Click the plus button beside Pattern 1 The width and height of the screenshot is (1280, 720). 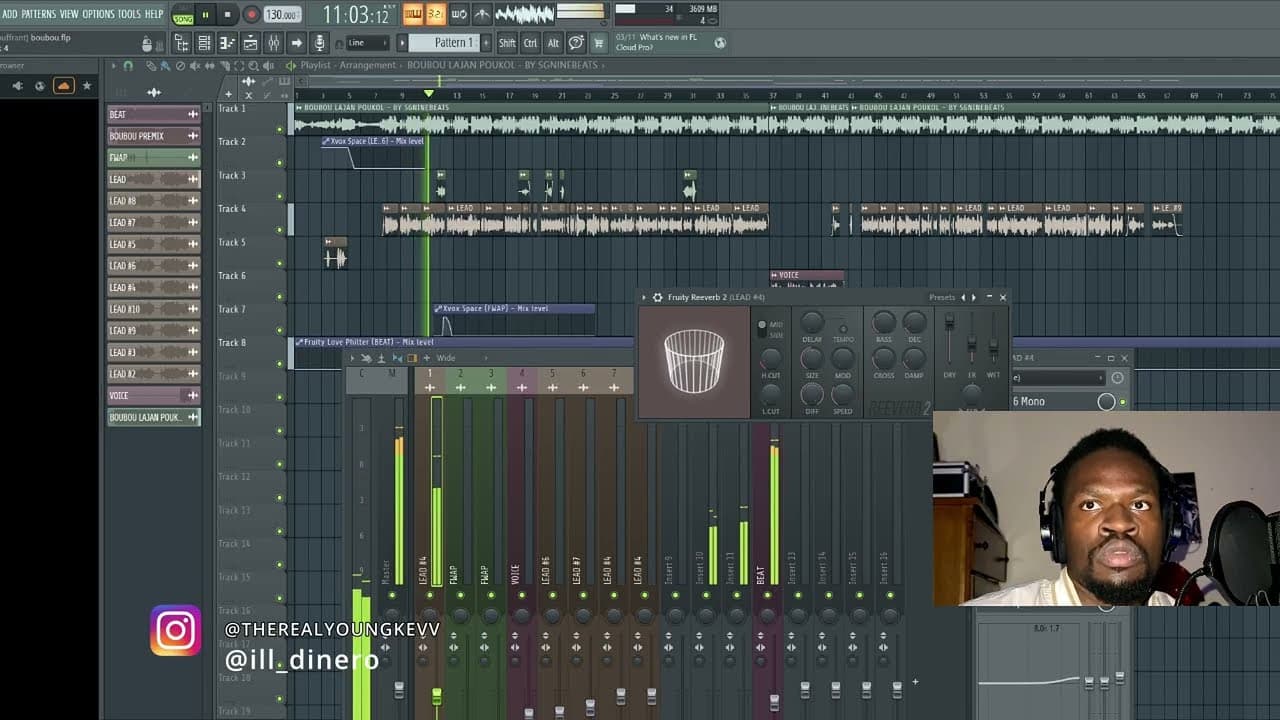coord(487,43)
